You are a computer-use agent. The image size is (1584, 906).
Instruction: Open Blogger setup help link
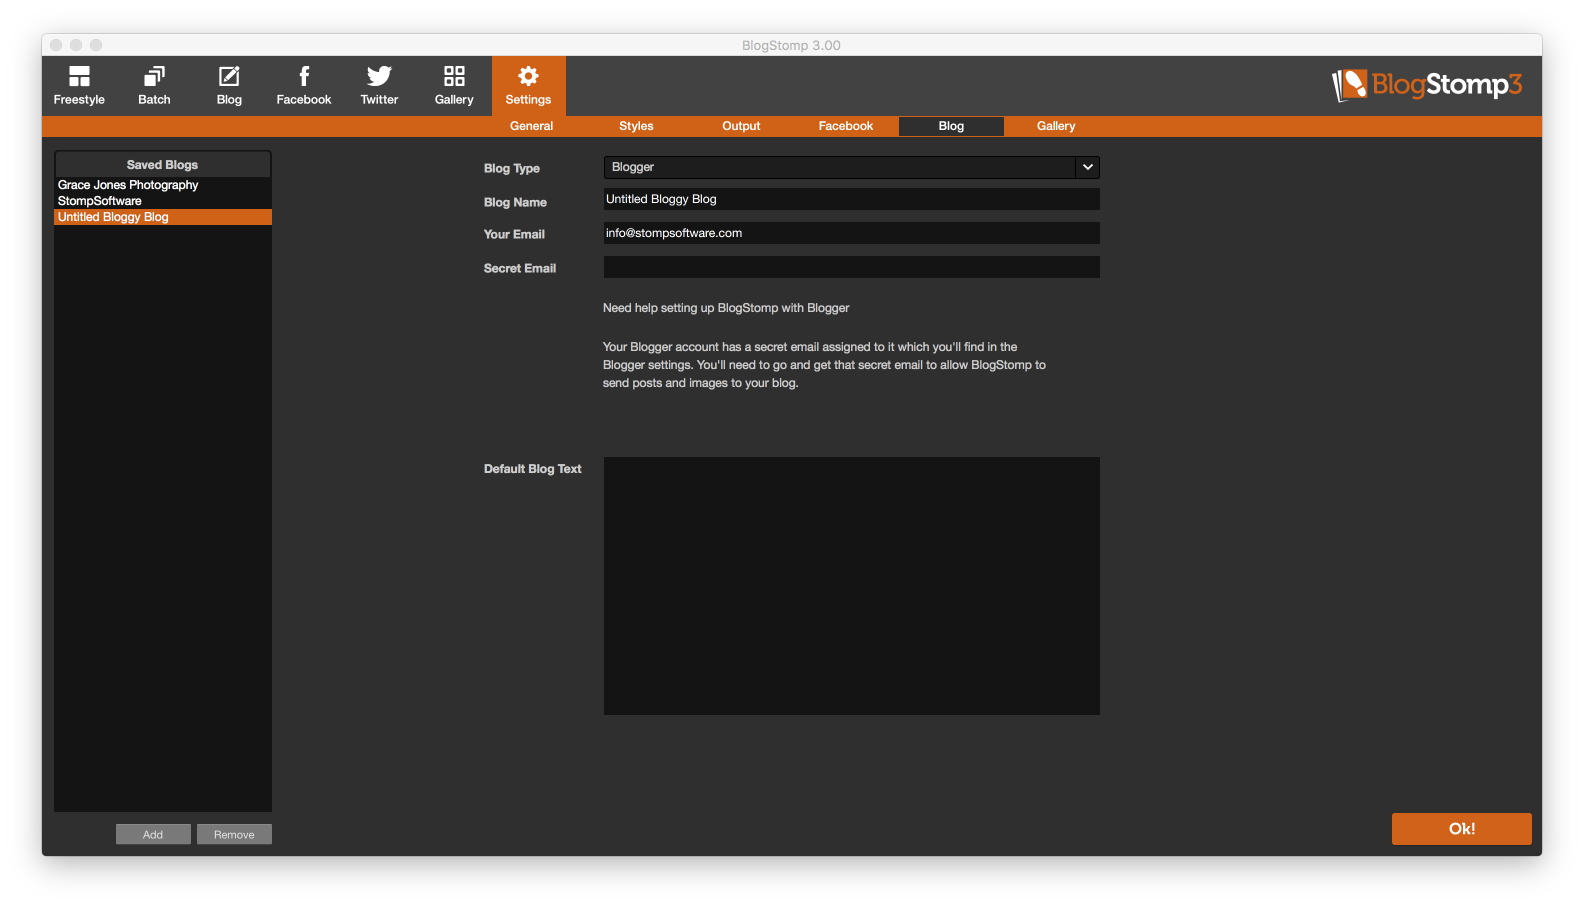(x=726, y=308)
